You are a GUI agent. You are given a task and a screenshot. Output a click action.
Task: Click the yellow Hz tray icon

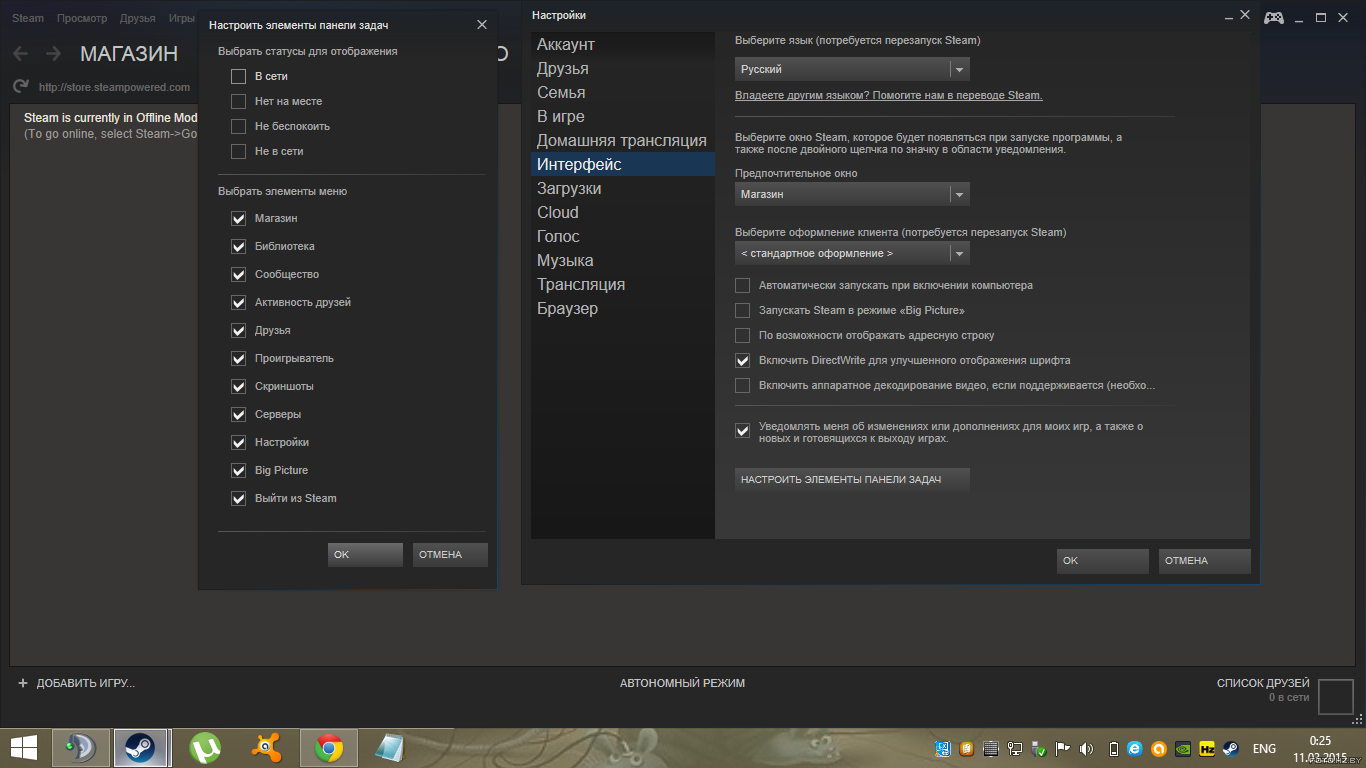pyautogui.click(x=1207, y=748)
